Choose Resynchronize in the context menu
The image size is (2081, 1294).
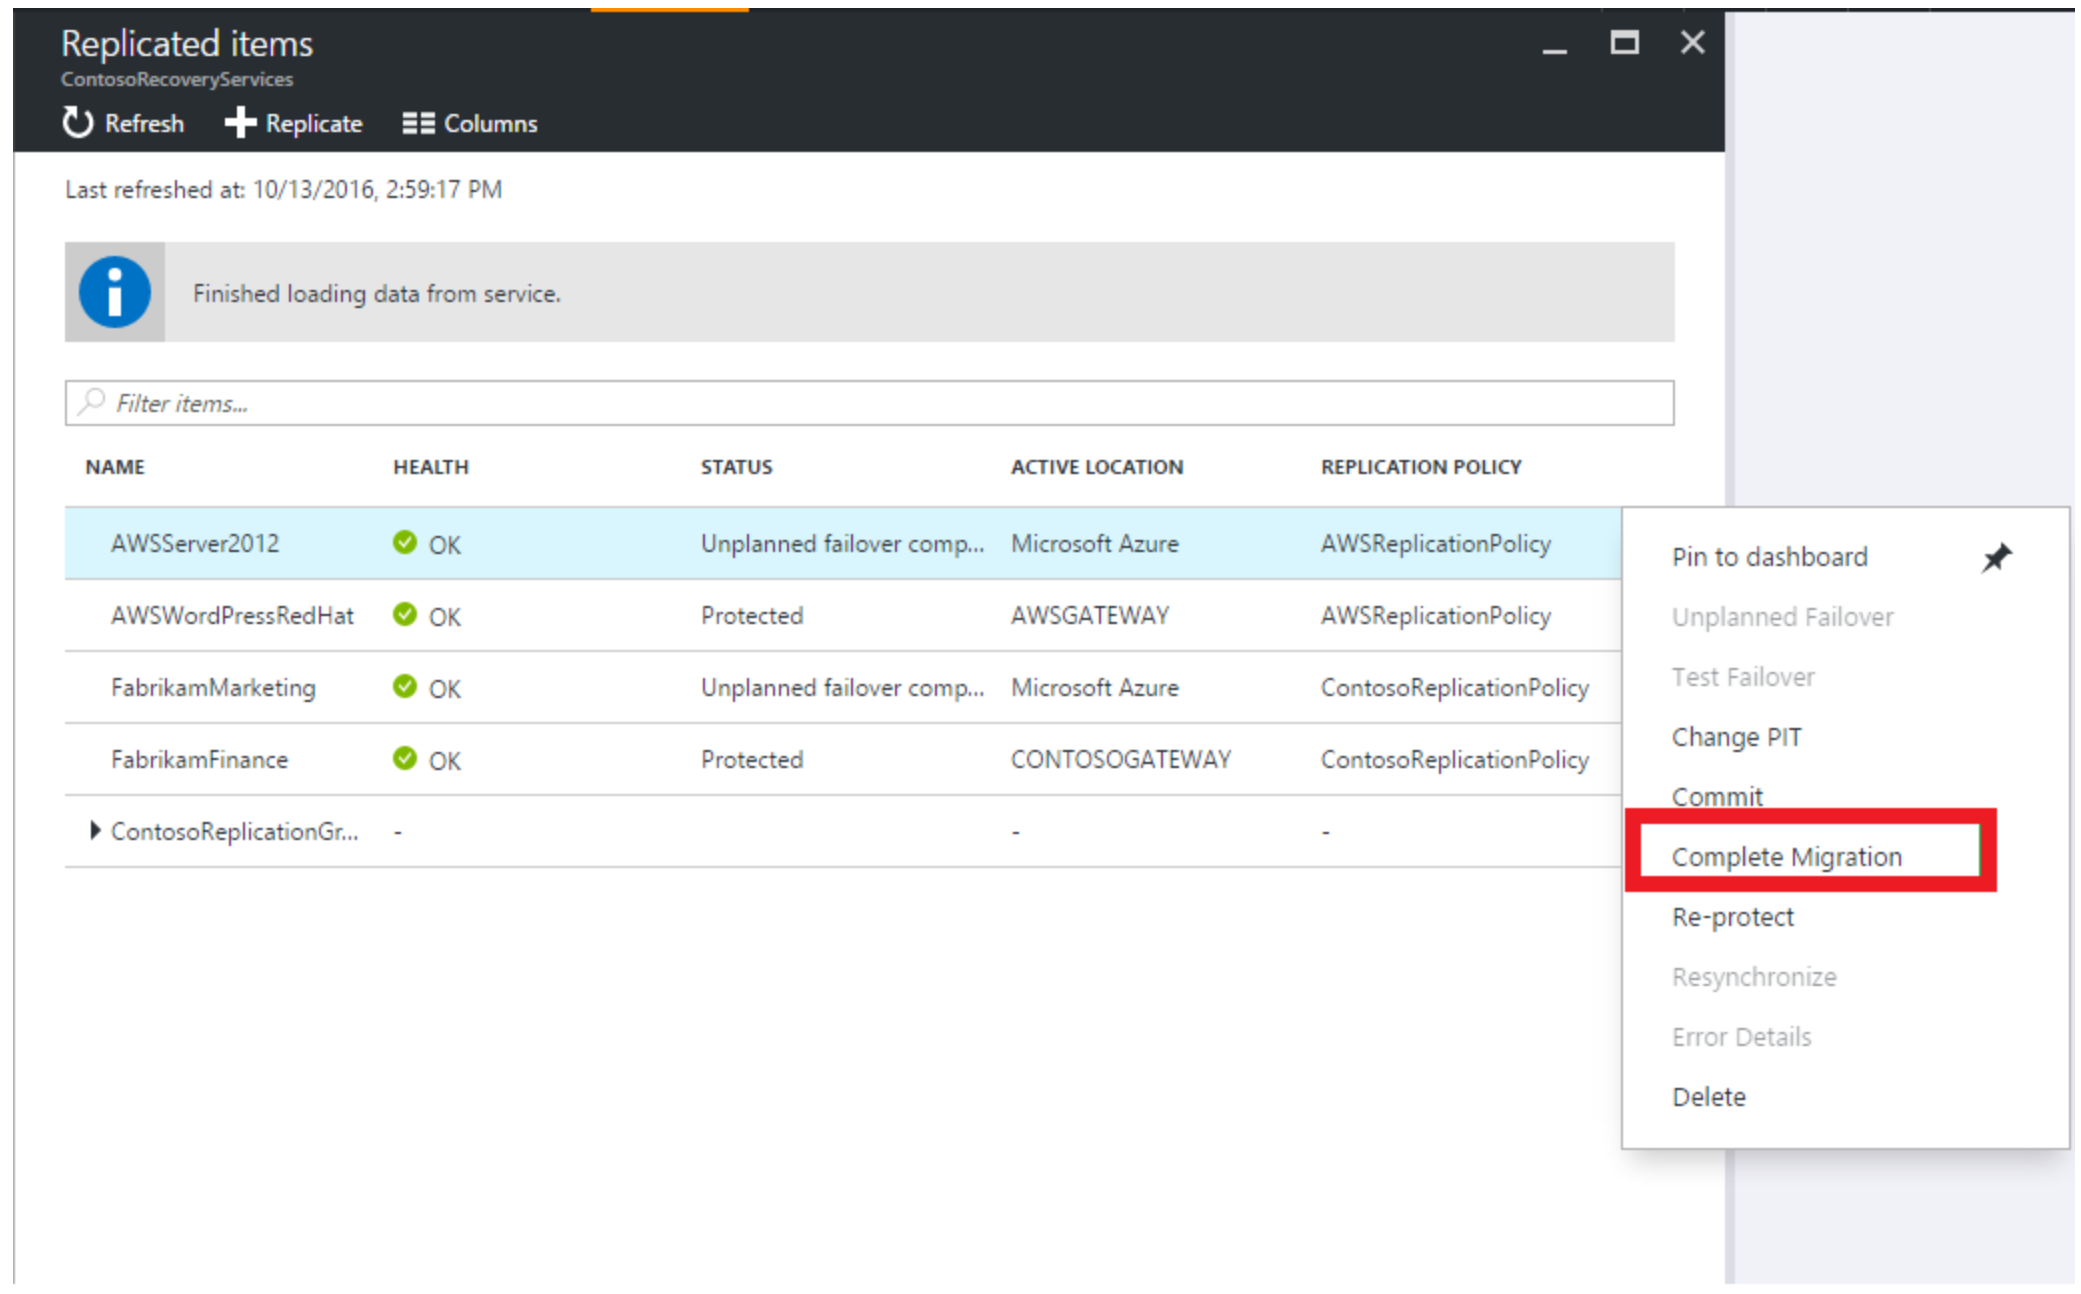click(x=1754, y=977)
